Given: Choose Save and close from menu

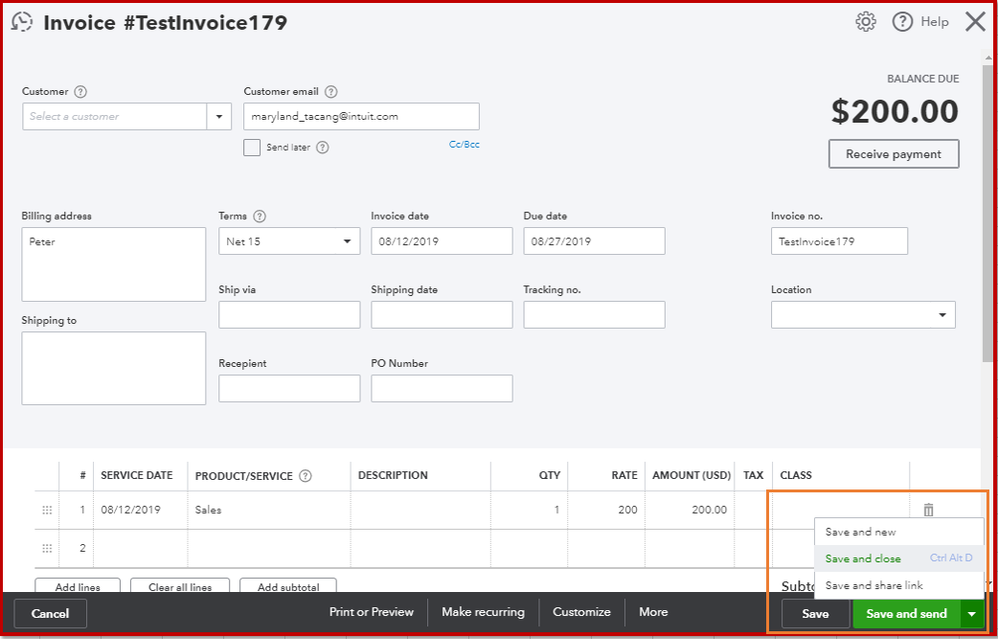Looking at the screenshot, I should (x=899, y=559).
